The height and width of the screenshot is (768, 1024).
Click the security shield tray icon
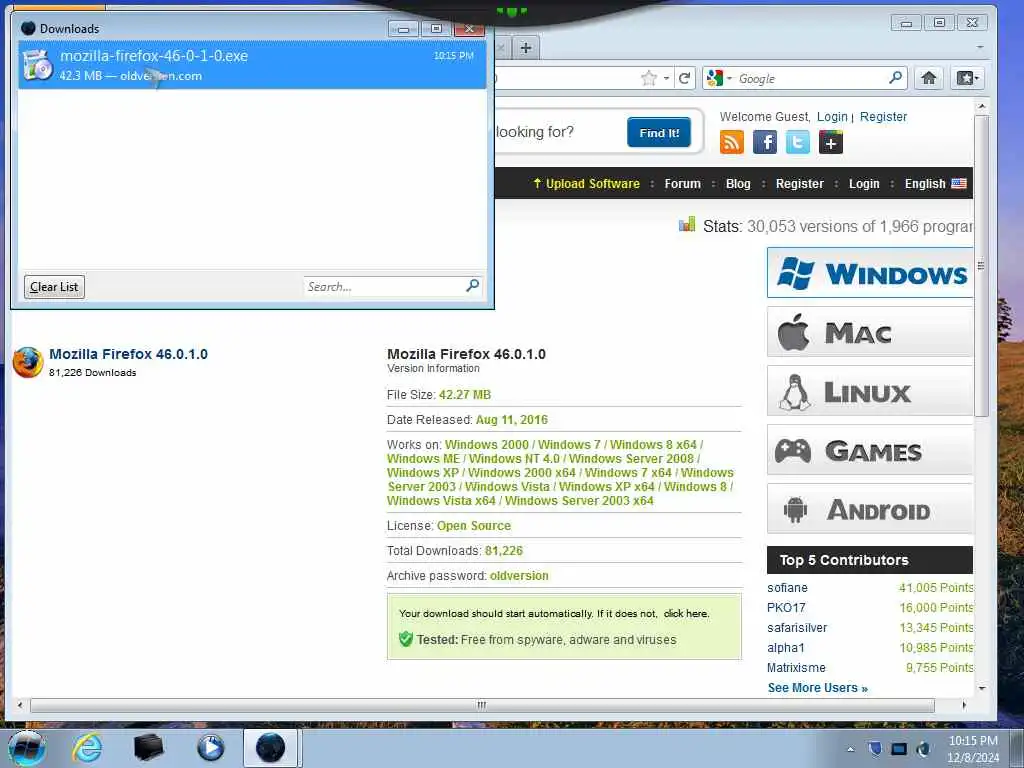(875, 748)
